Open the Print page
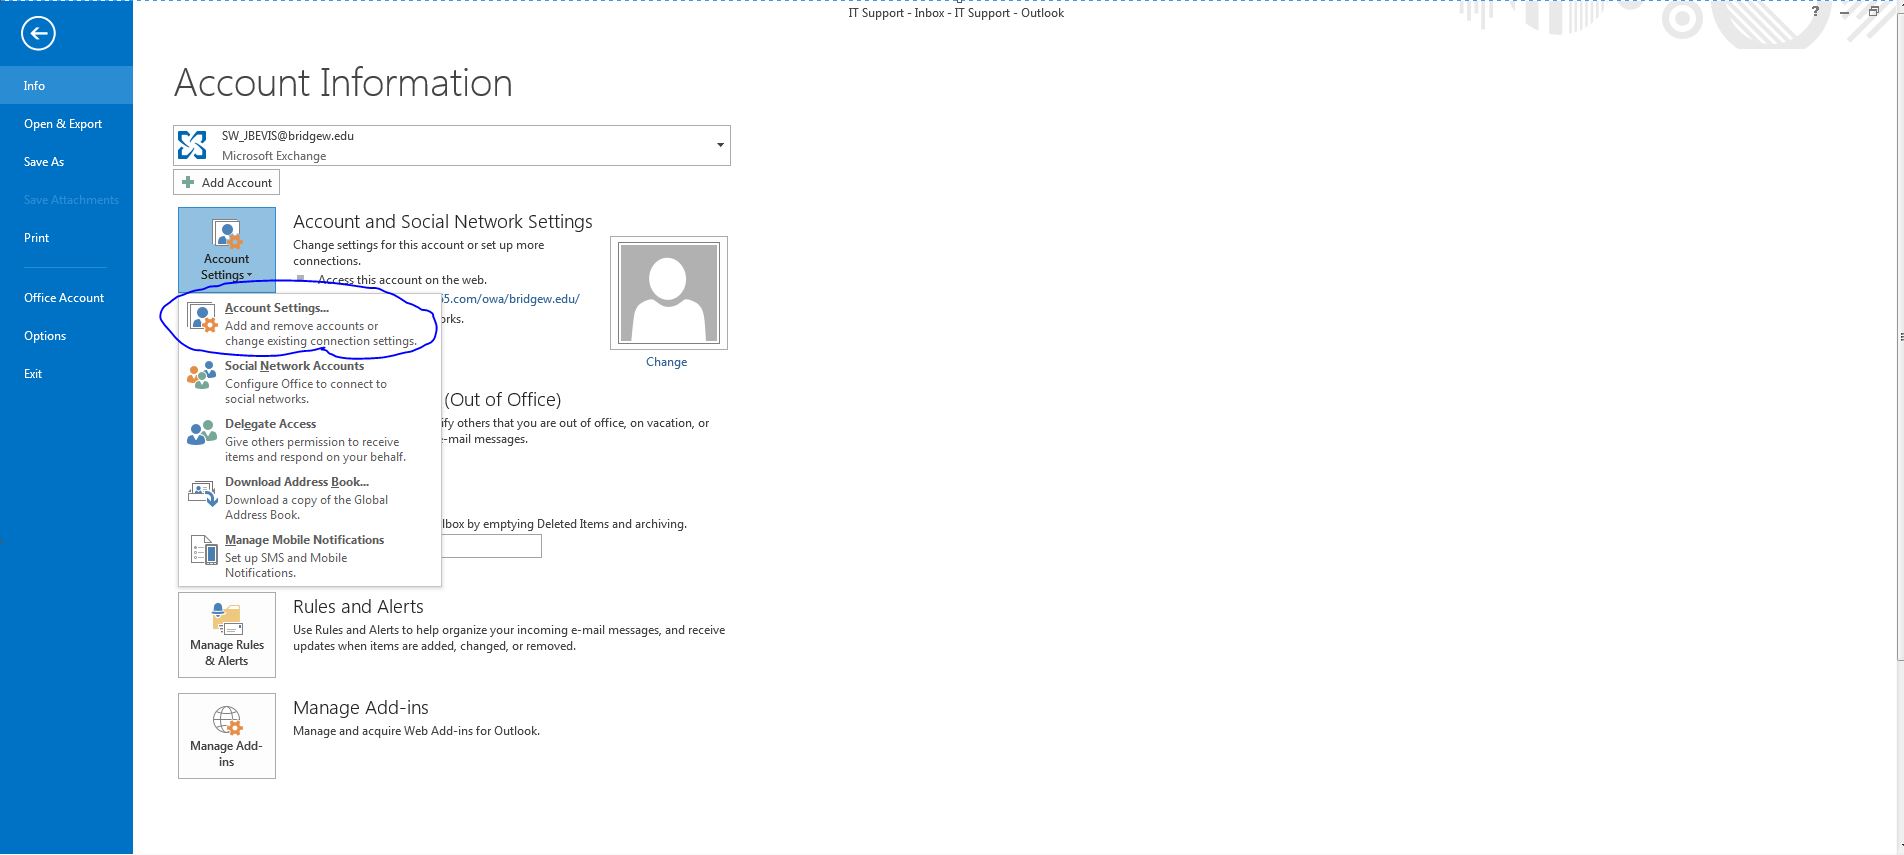This screenshot has height=855, width=1904. click(x=37, y=238)
